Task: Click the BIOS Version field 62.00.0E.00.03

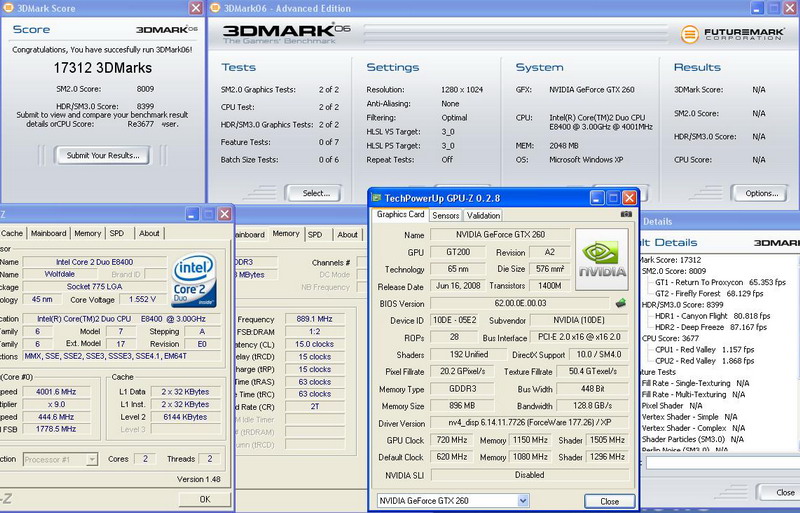Action: tap(520, 303)
